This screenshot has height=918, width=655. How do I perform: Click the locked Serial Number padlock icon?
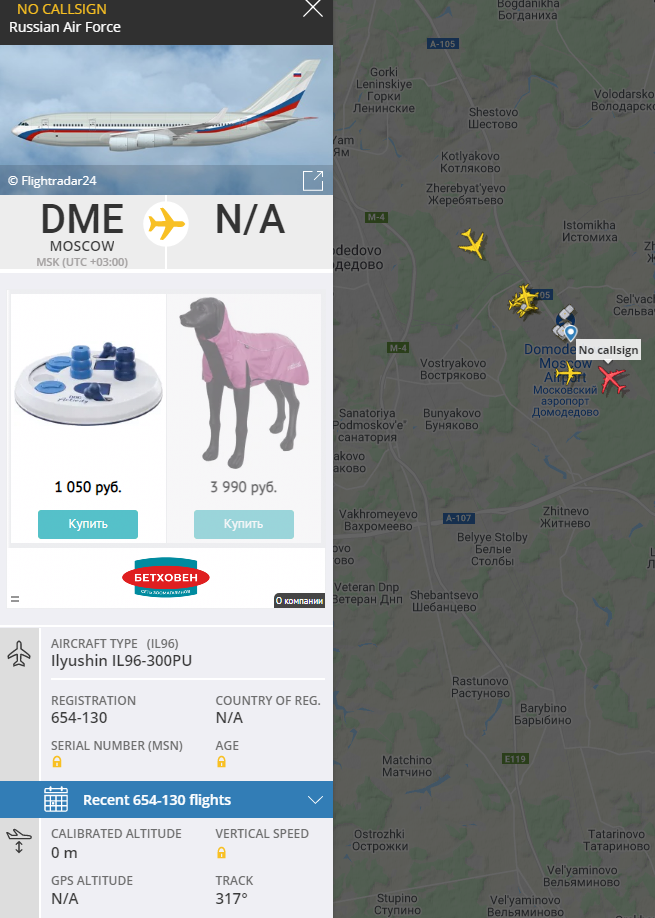[x=57, y=762]
